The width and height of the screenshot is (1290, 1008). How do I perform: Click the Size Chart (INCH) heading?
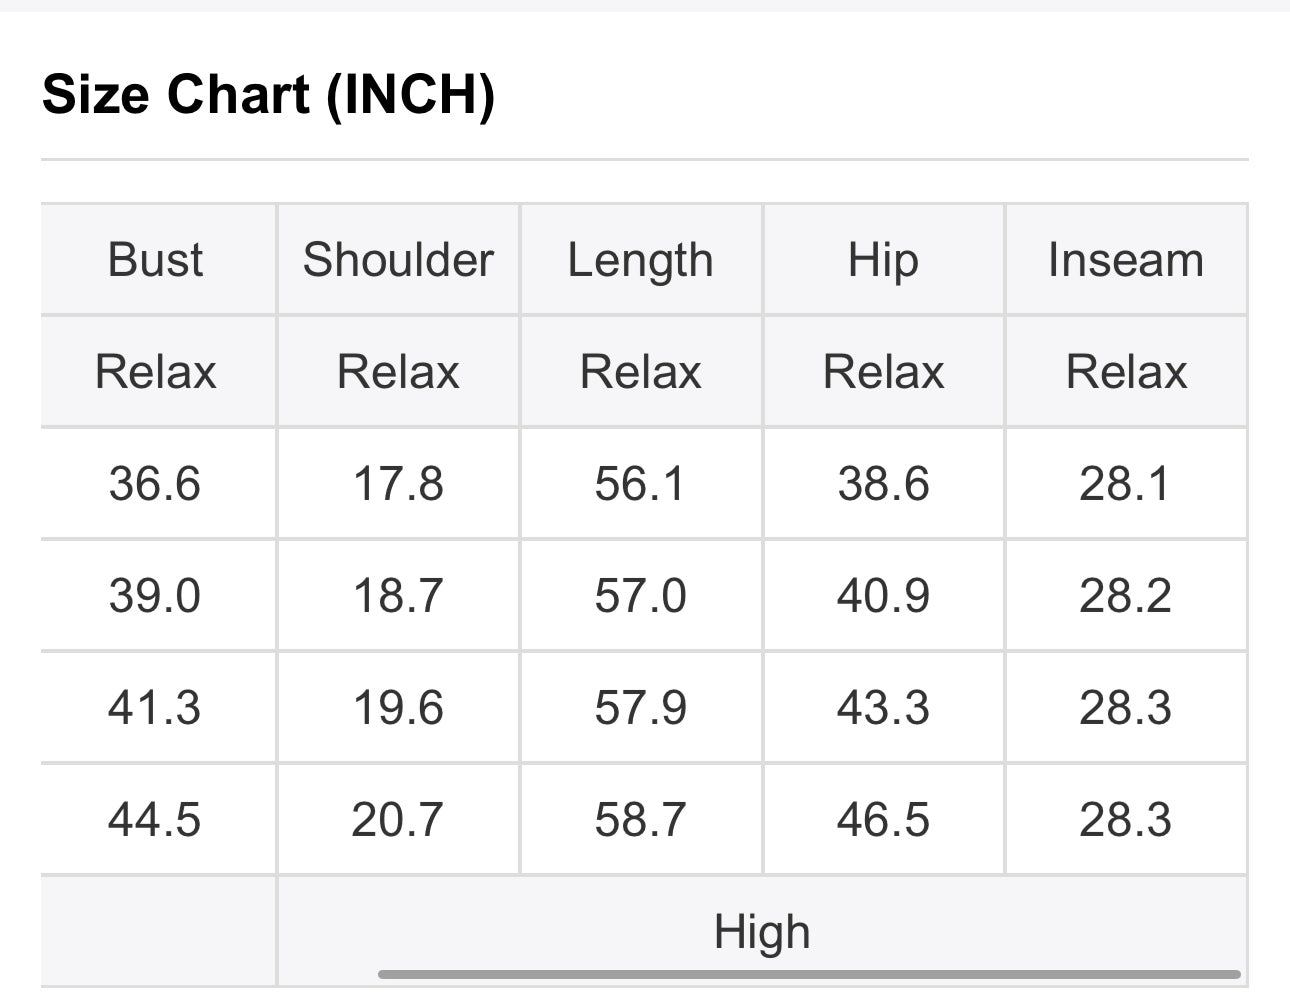[x=268, y=95]
